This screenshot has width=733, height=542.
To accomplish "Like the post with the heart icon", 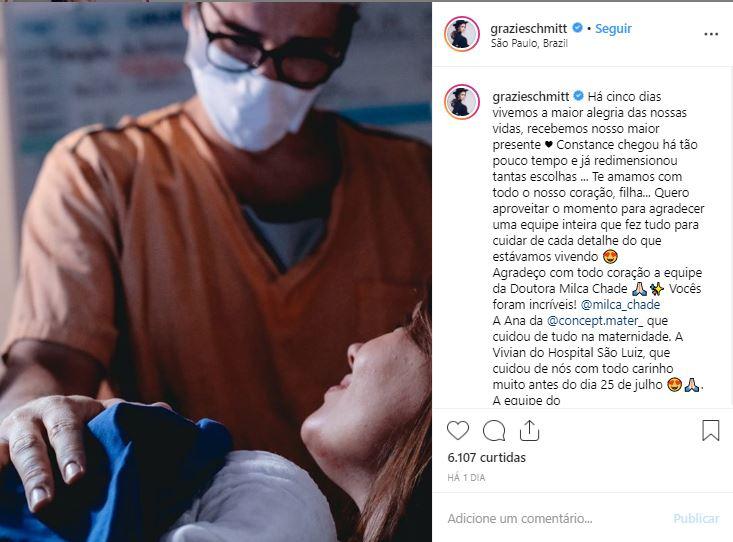I will click(458, 430).
